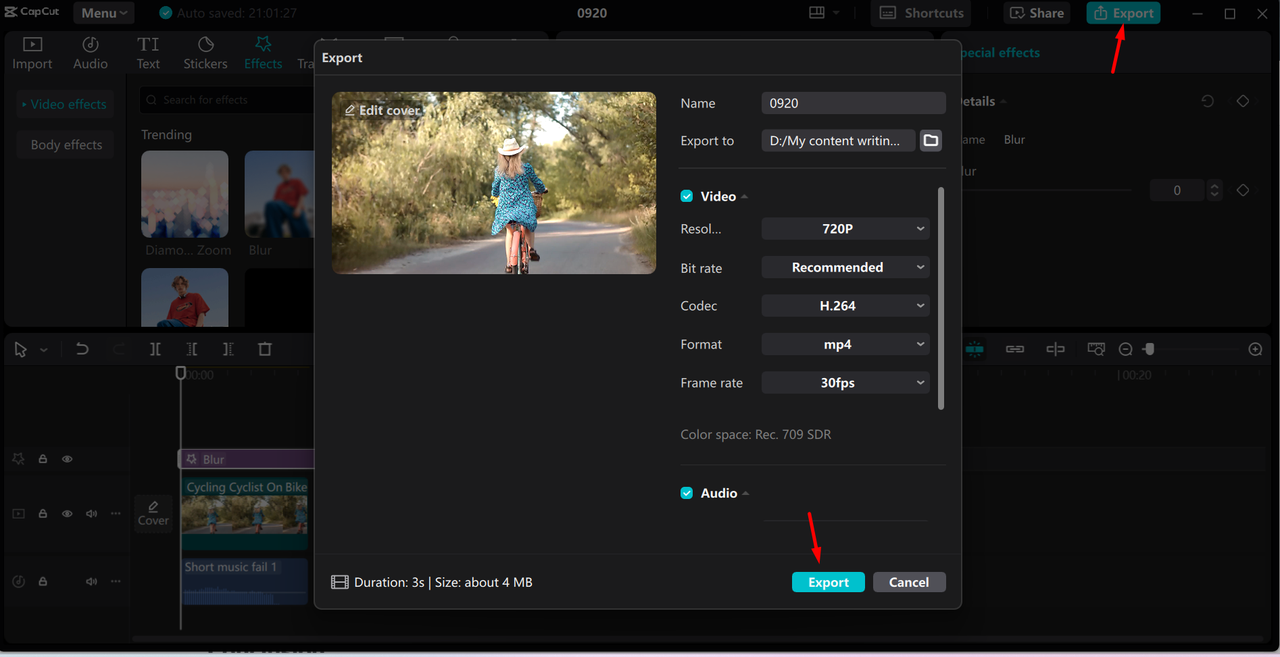Image resolution: width=1280 pixels, height=657 pixels.
Task: Mute the Cycling Cyclist video track speaker
Action: pos(91,514)
